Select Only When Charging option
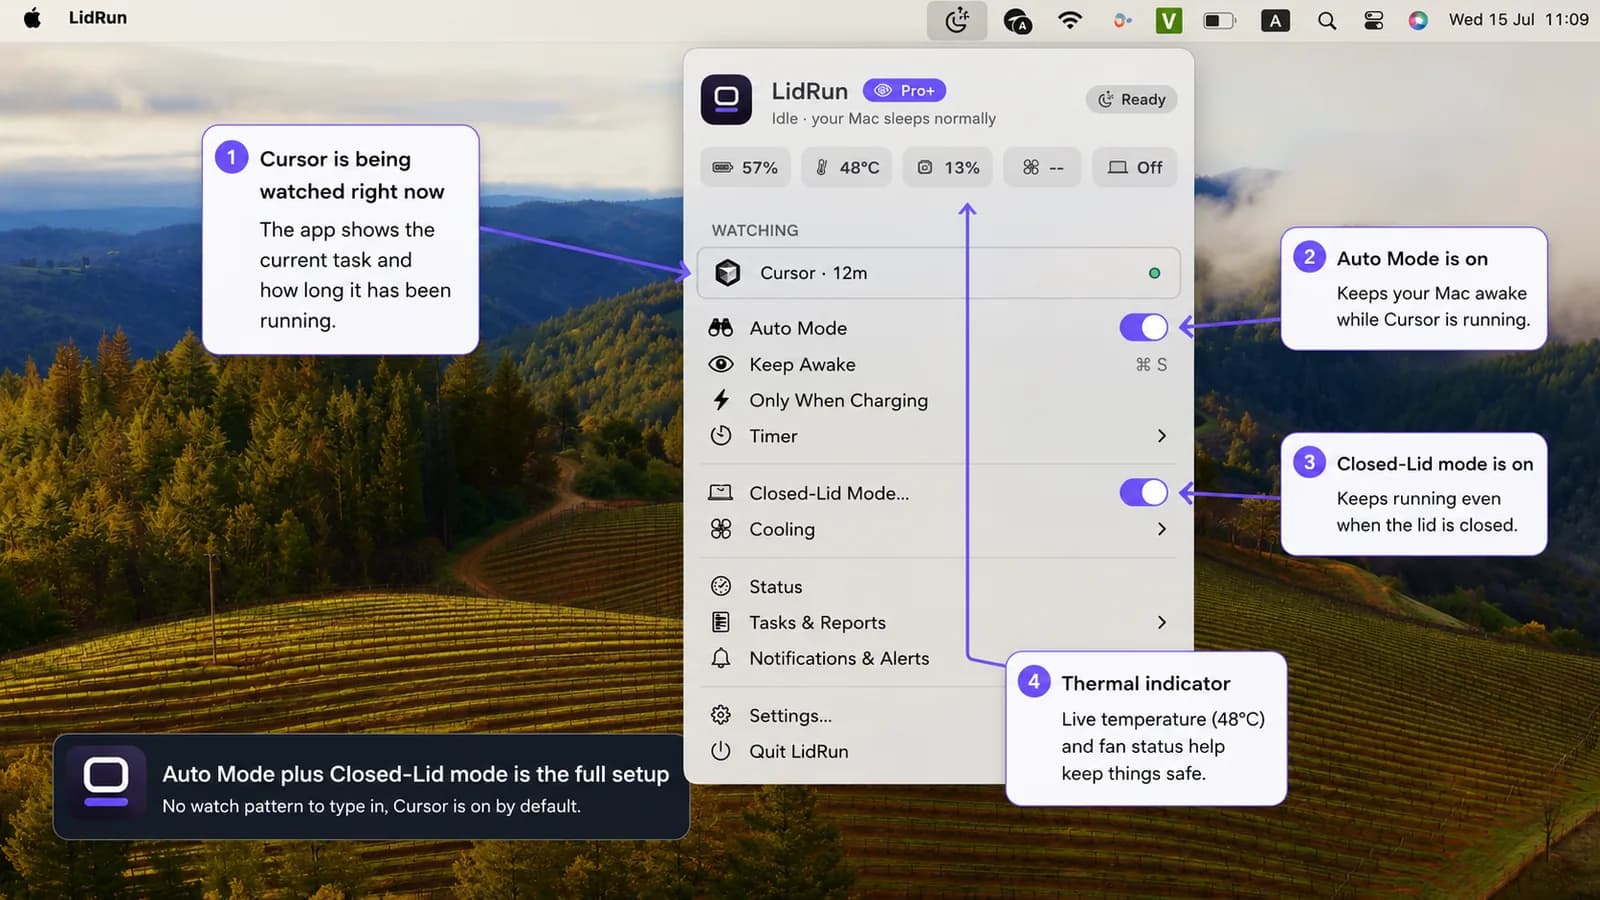Image resolution: width=1600 pixels, height=900 pixels. [938, 401]
